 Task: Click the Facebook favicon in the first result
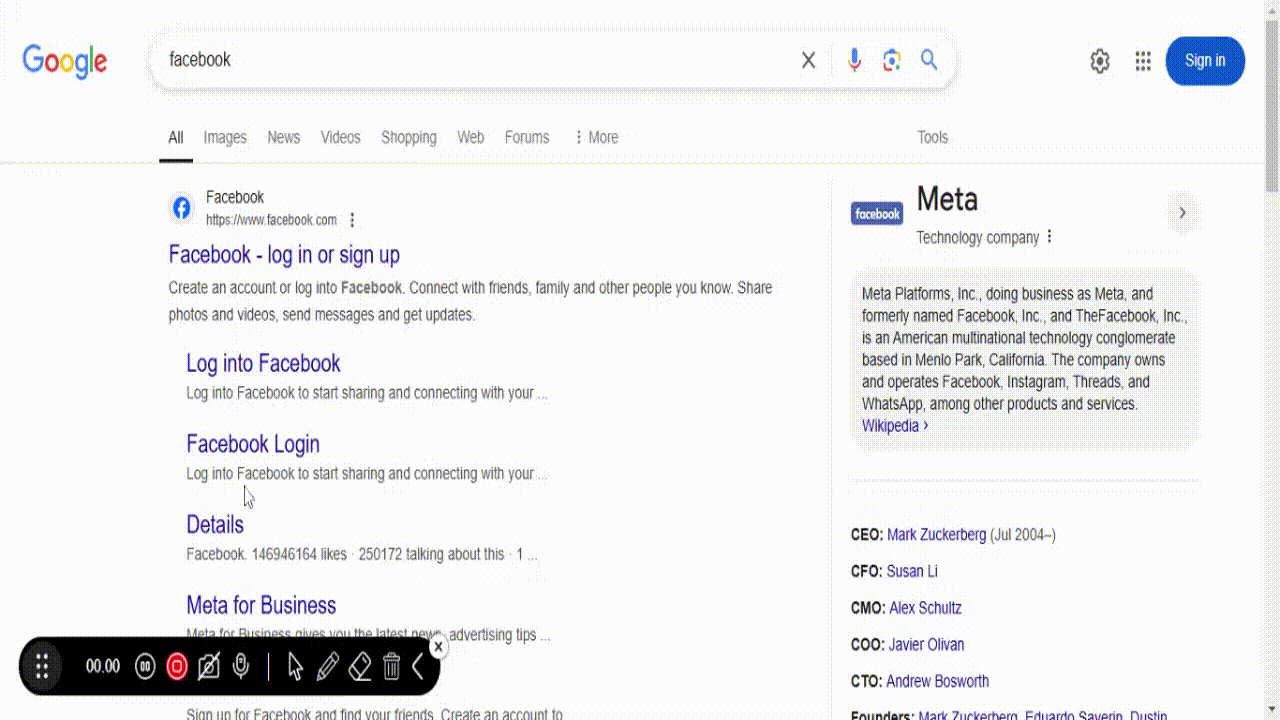pyautogui.click(x=181, y=208)
